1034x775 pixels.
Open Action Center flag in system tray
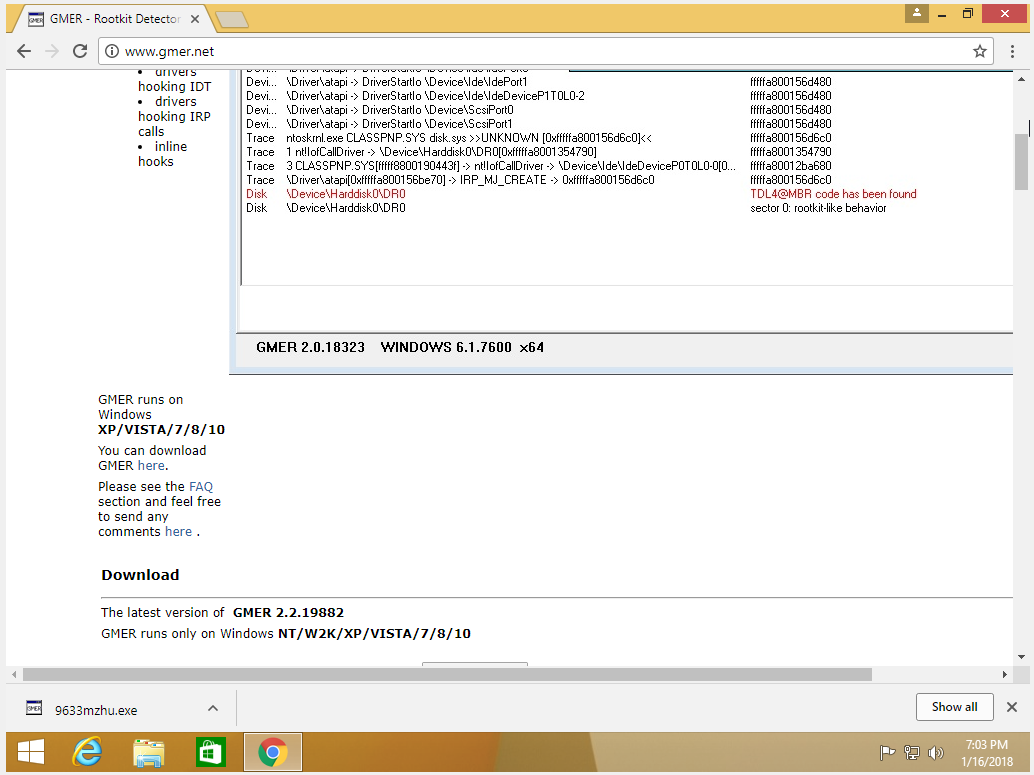point(888,753)
